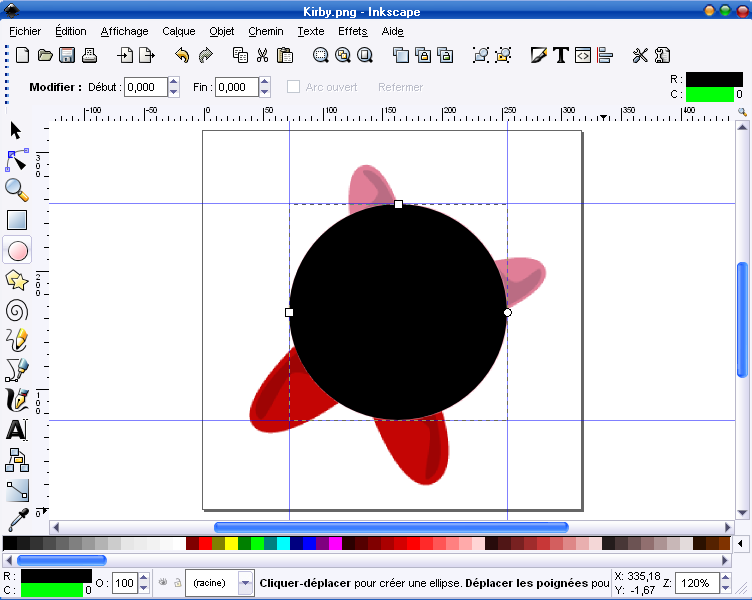Open the Objet menu
The image size is (752, 600).
point(222,32)
